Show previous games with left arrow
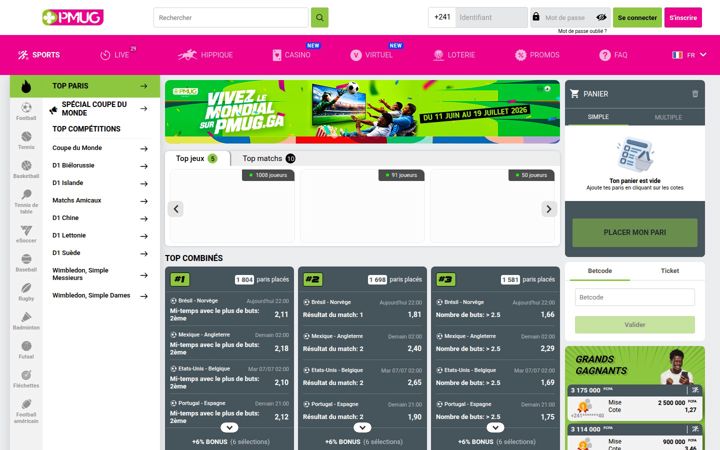This screenshot has height=450, width=720. (x=176, y=209)
